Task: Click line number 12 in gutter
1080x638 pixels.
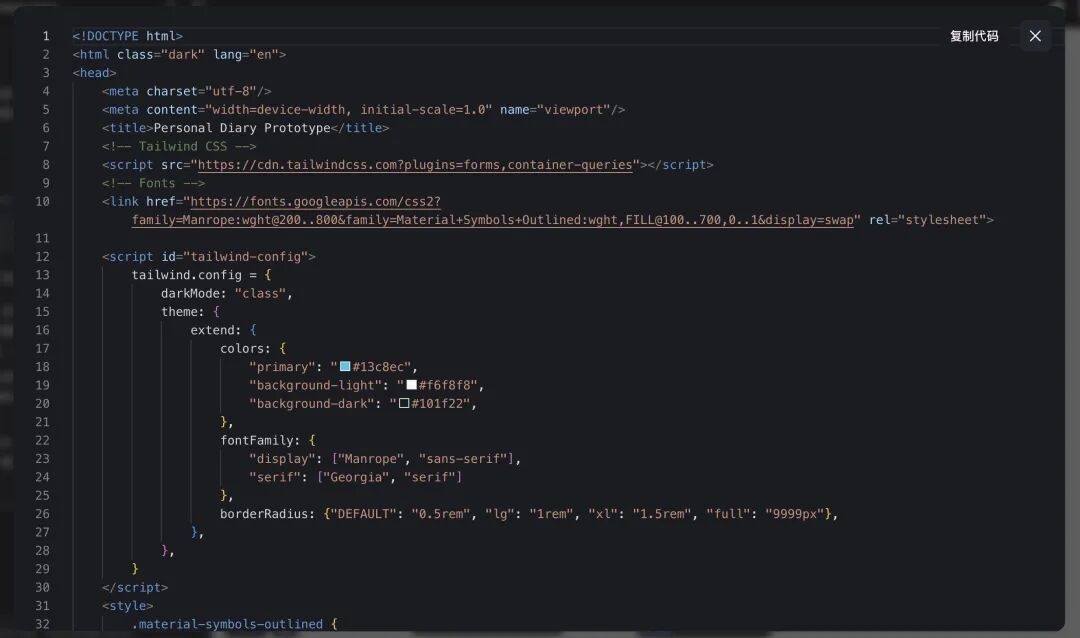Action: pyautogui.click(x=42, y=256)
